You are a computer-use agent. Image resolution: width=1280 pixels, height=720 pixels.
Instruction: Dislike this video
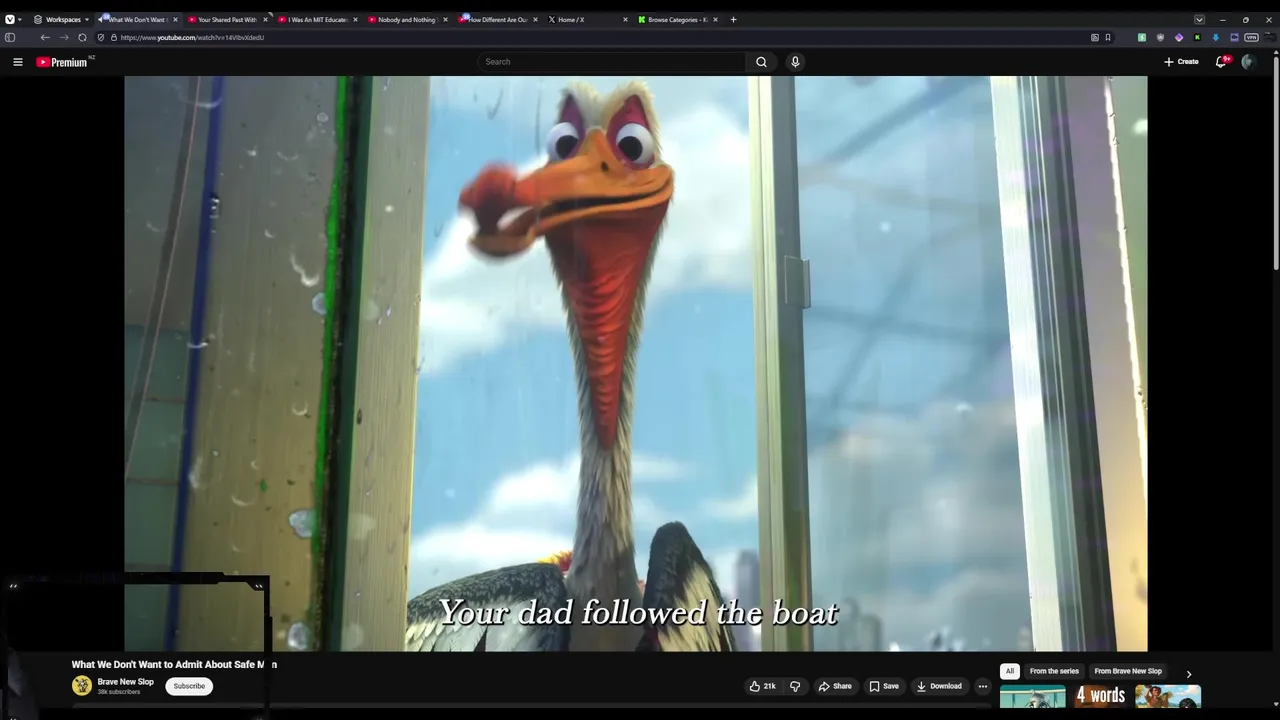[x=795, y=686]
